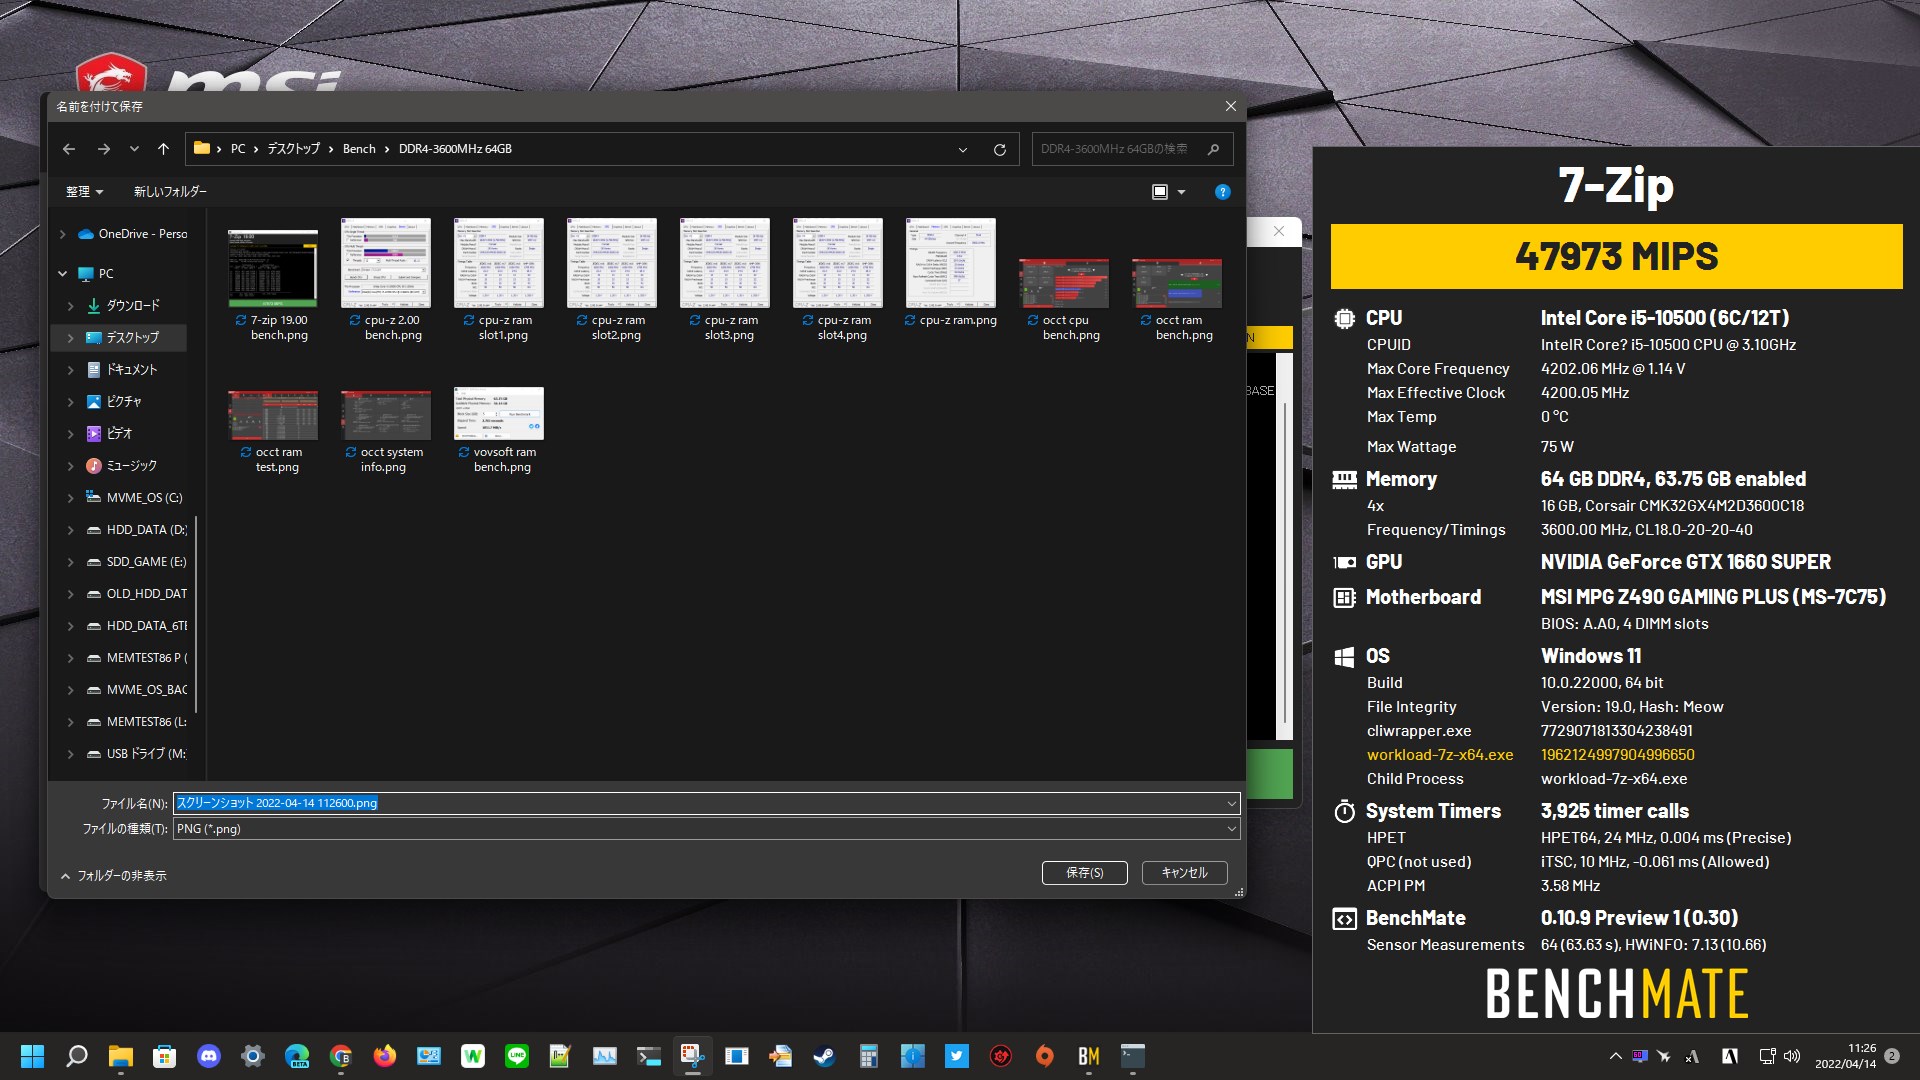The image size is (1920, 1080).
Task: Switch to BenchMate in taskbar
Action: [x=1088, y=1056]
